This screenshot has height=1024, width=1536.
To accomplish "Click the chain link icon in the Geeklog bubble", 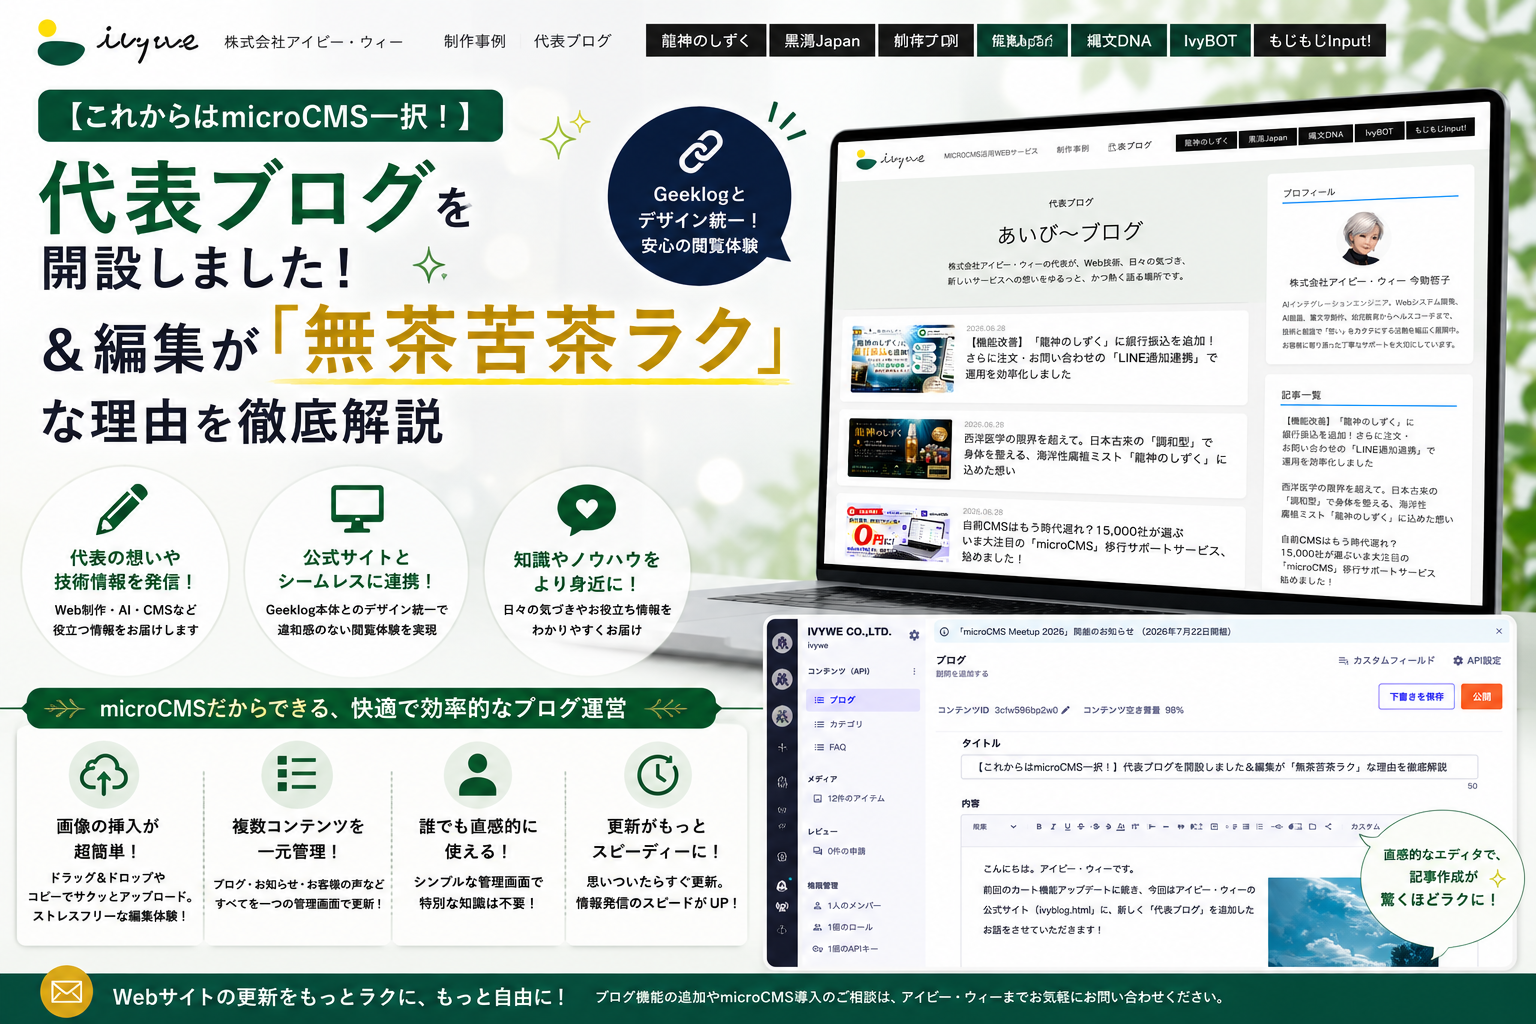I will tap(700, 152).
